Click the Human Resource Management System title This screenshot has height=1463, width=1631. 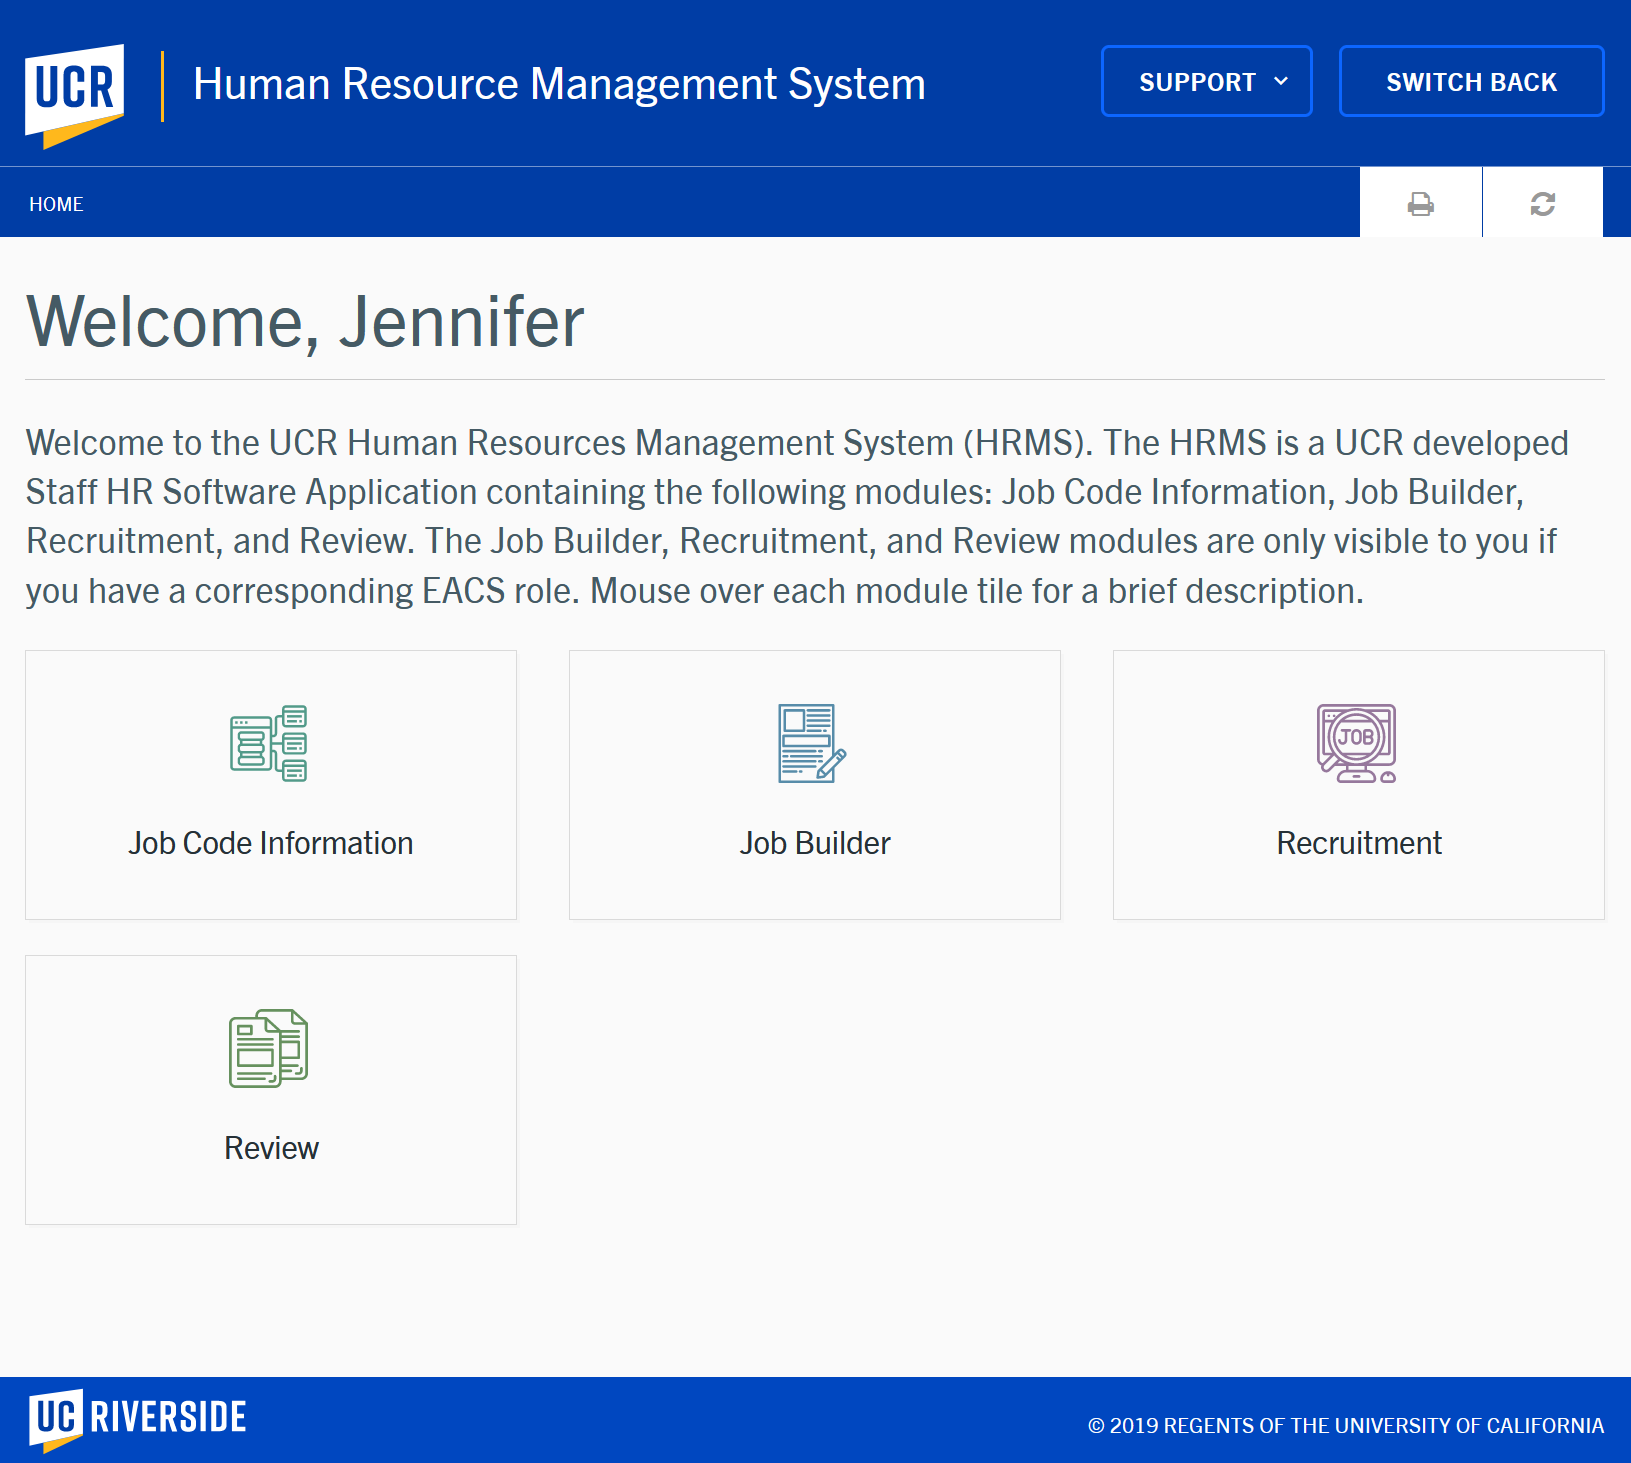[x=559, y=84]
